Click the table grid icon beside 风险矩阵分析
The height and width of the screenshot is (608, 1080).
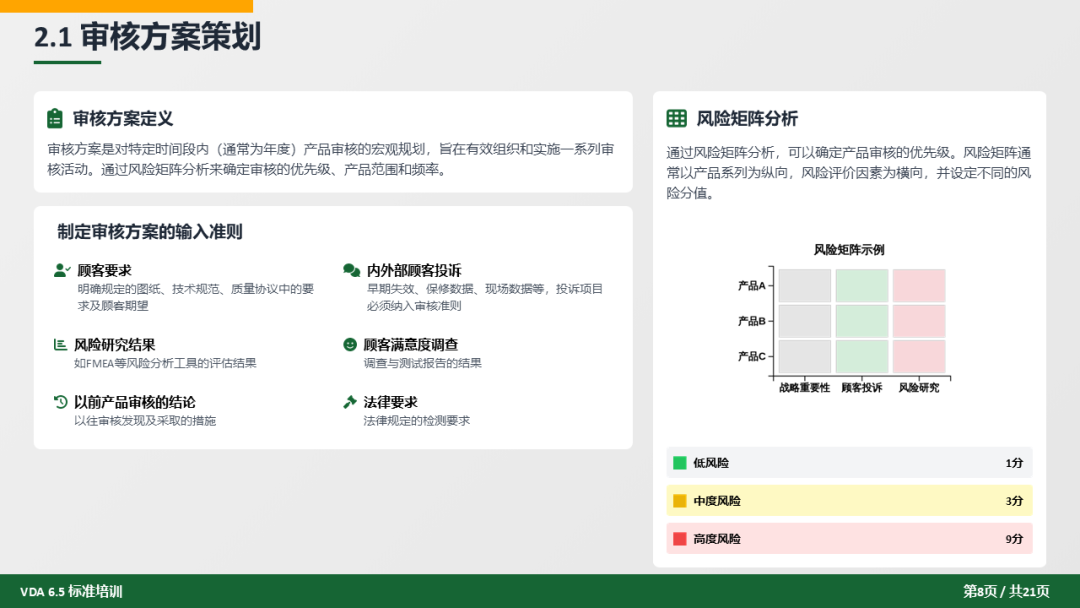[677, 119]
